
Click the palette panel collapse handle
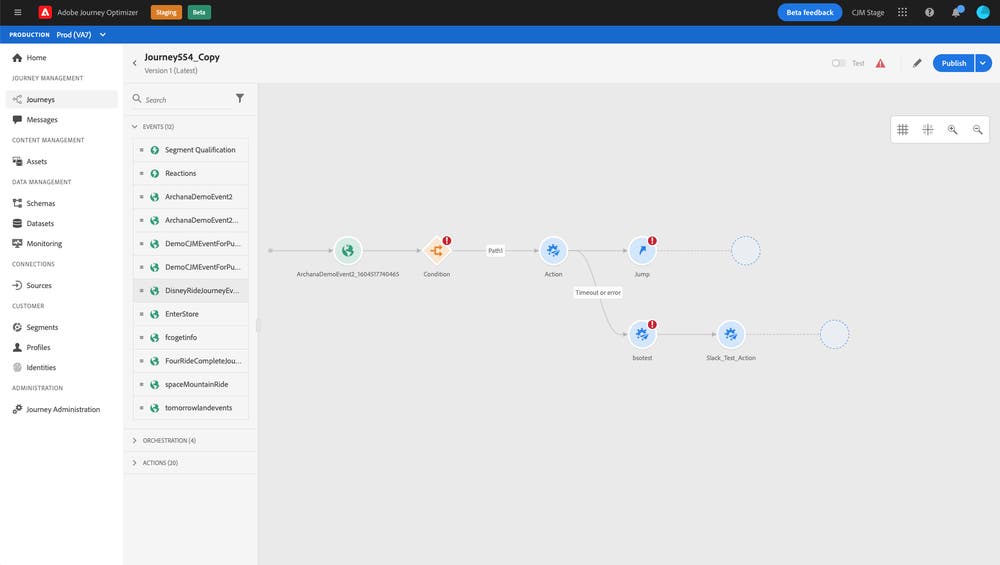258,325
